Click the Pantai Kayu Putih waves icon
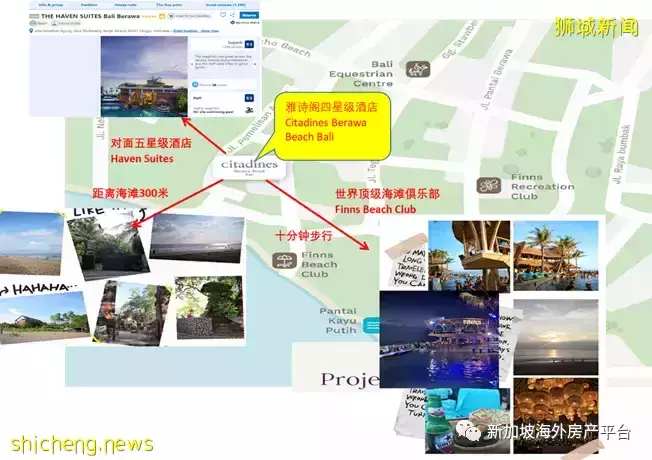 click(372, 325)
